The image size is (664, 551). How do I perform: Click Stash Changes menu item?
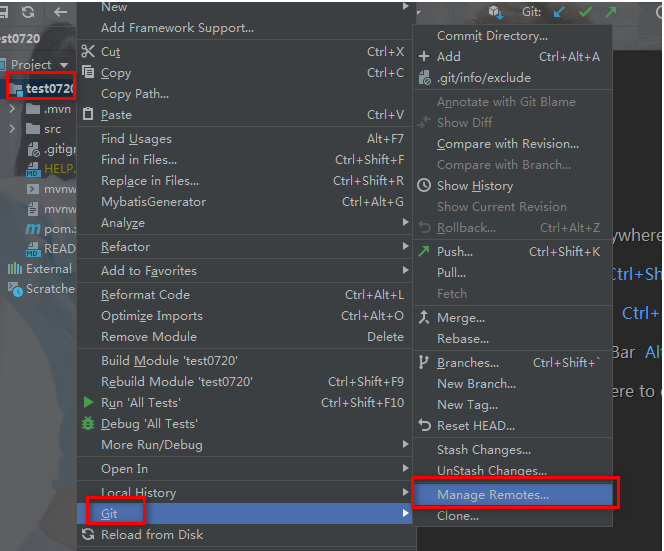coord(483,450)
